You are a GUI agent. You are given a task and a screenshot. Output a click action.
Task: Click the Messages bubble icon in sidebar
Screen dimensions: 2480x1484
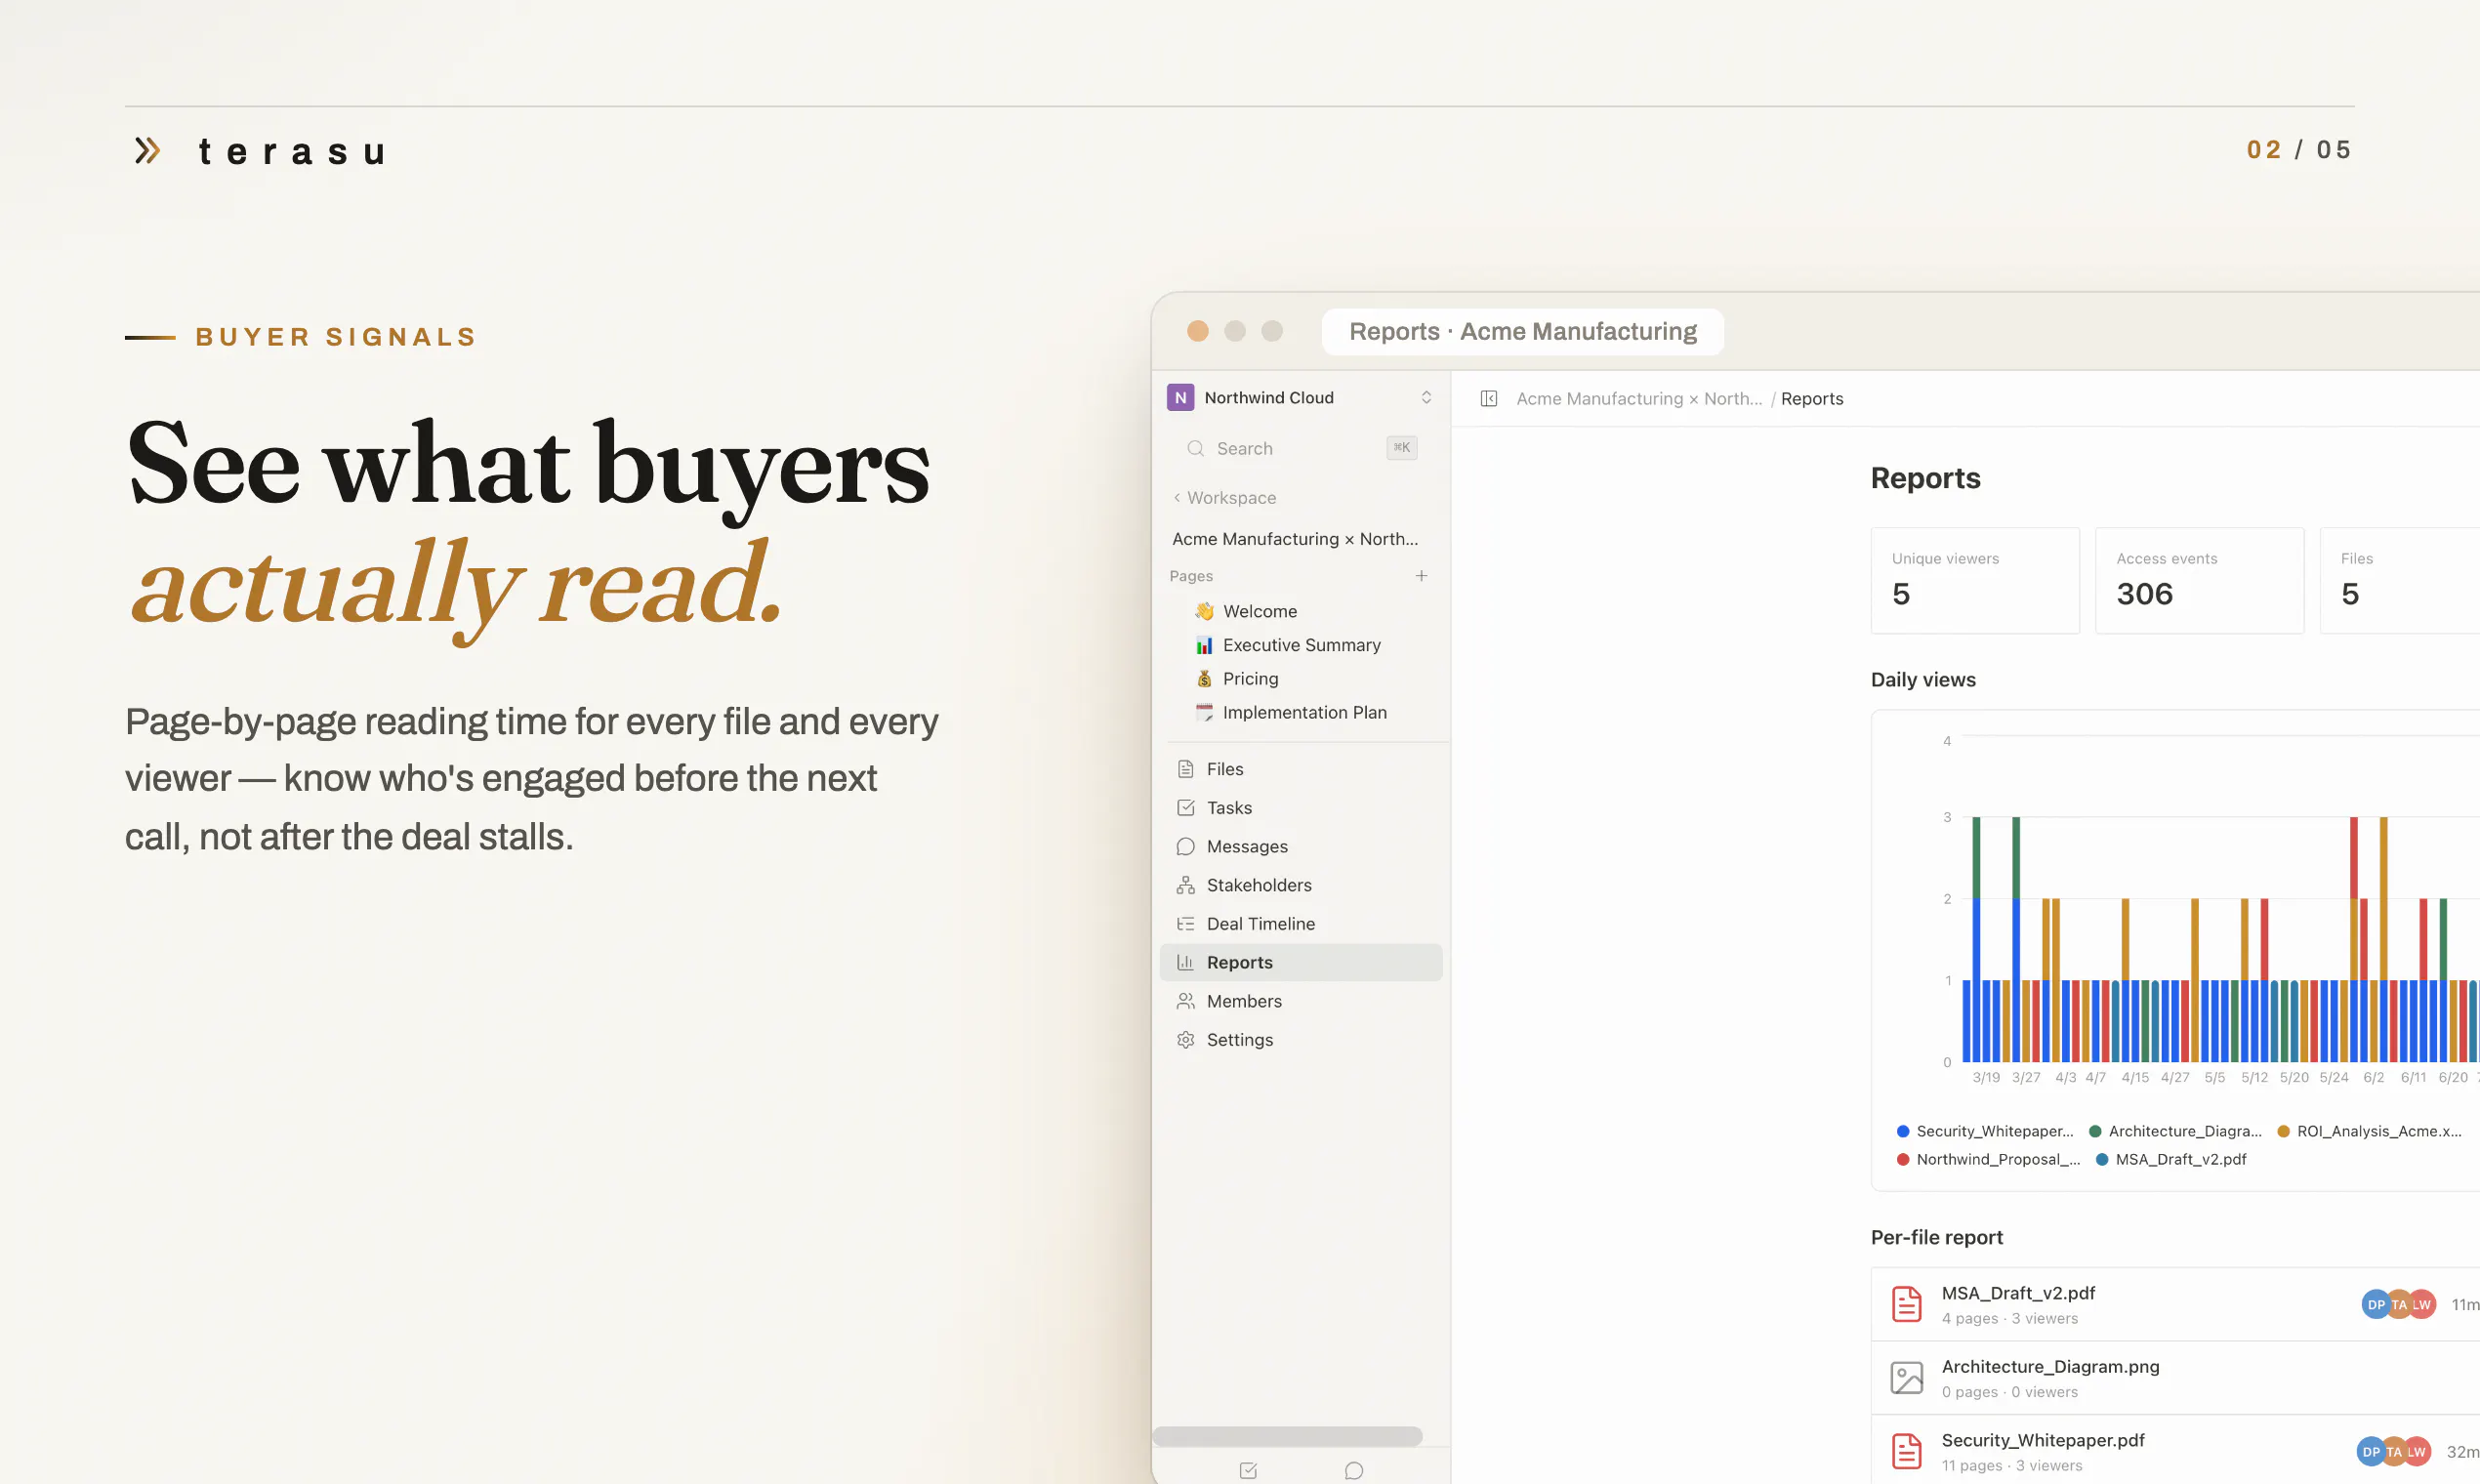pyautogui.click(x=1186, y=847)
